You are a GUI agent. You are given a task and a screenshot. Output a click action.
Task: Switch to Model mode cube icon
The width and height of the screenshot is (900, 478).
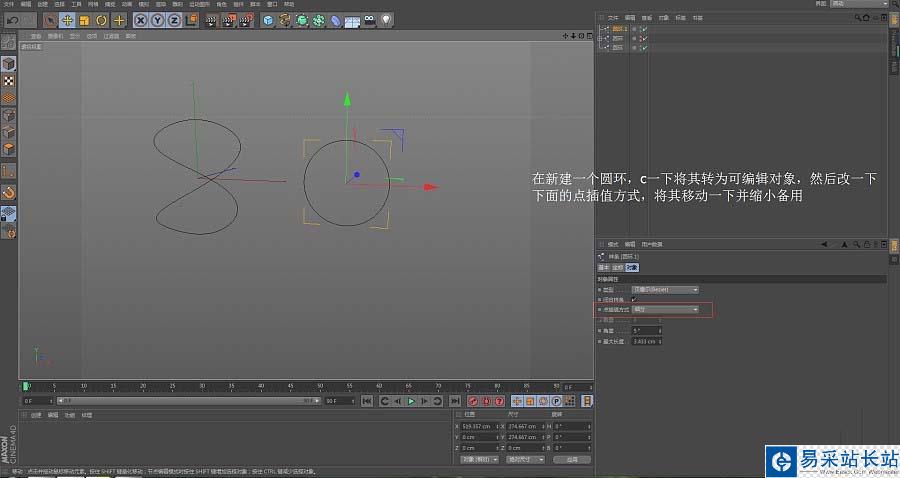click(x=9, y=64)
